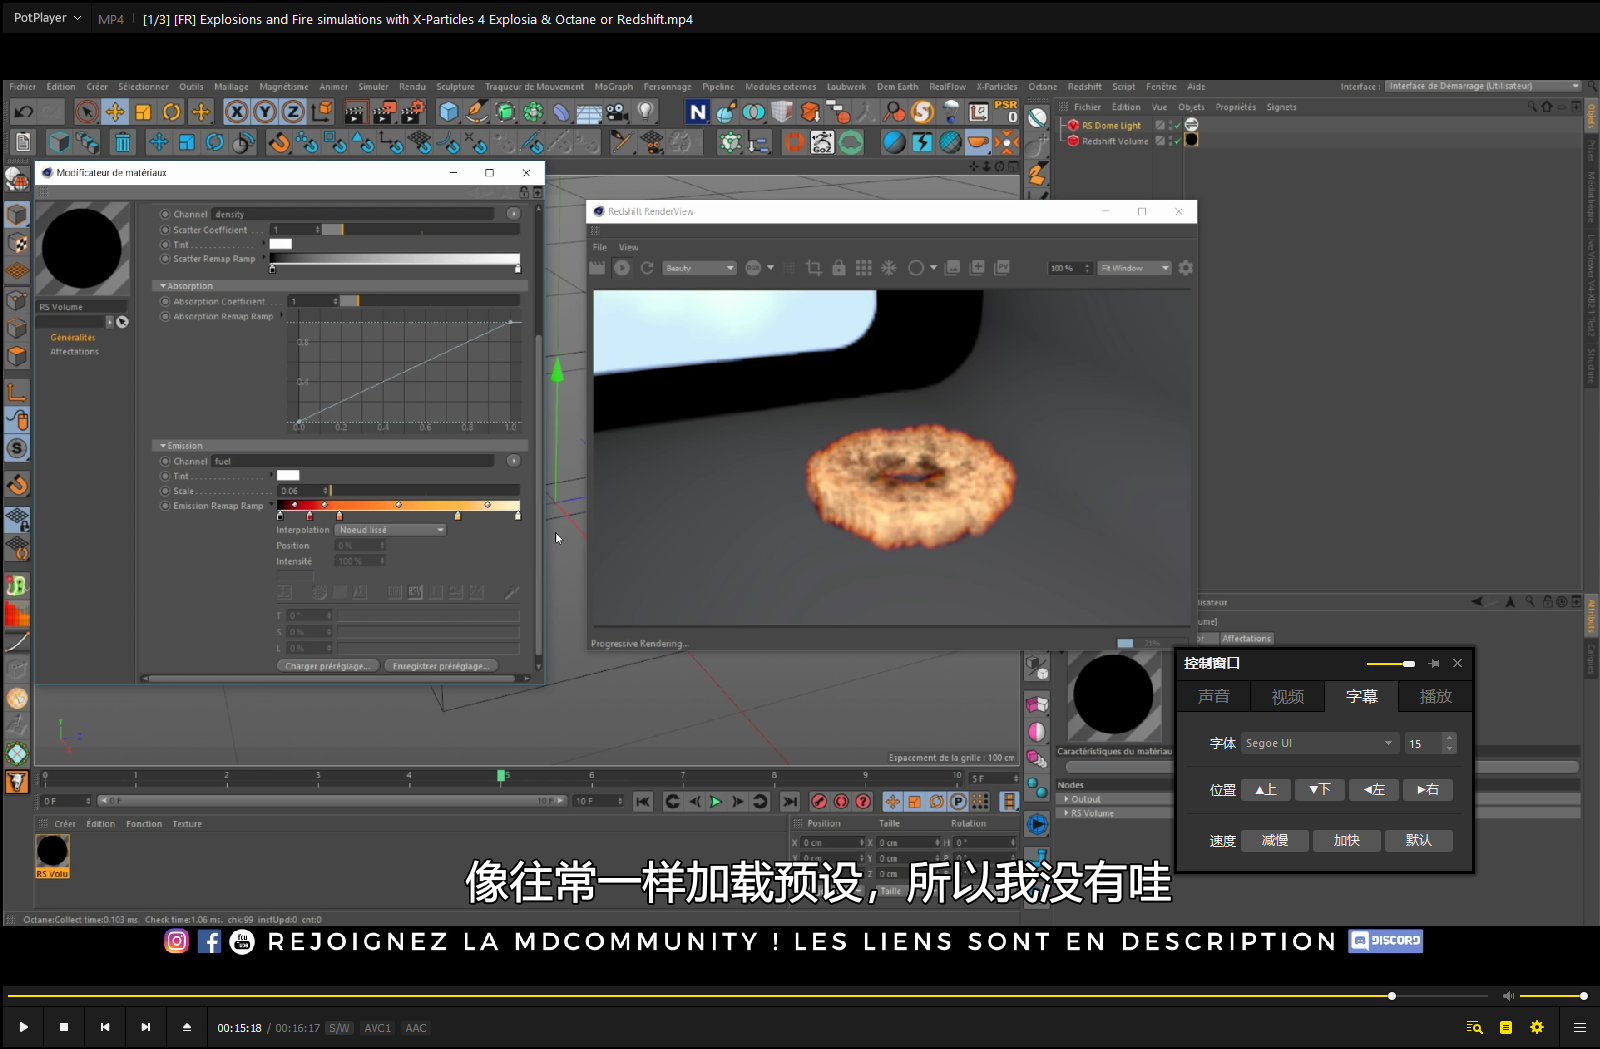Viewport: 1600px width, 1049px height.
Task: Click the trash can icon in second toolbar row
Action: [x=122, y=143]
